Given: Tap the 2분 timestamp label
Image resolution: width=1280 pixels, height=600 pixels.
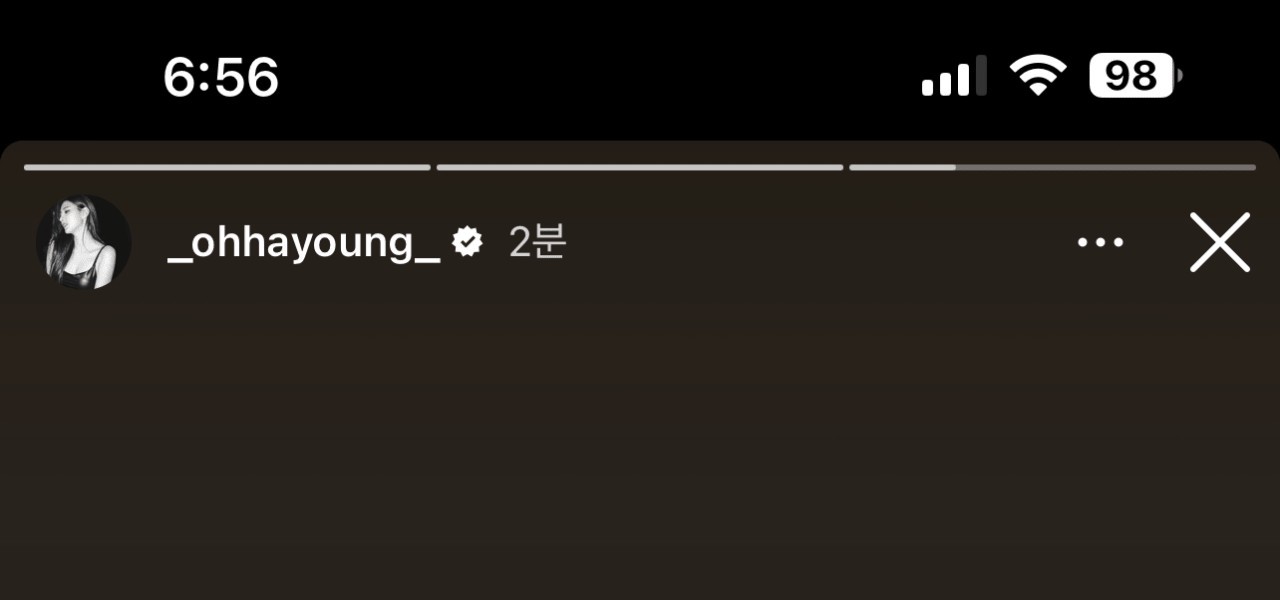Looking at the screenshot, I should [x=538, y=242].
